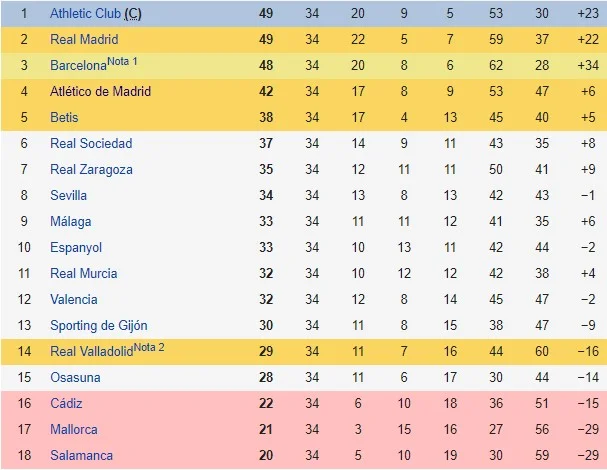Click the Real Sociedad link
This screenshot has height=470, width=607.
91,144
